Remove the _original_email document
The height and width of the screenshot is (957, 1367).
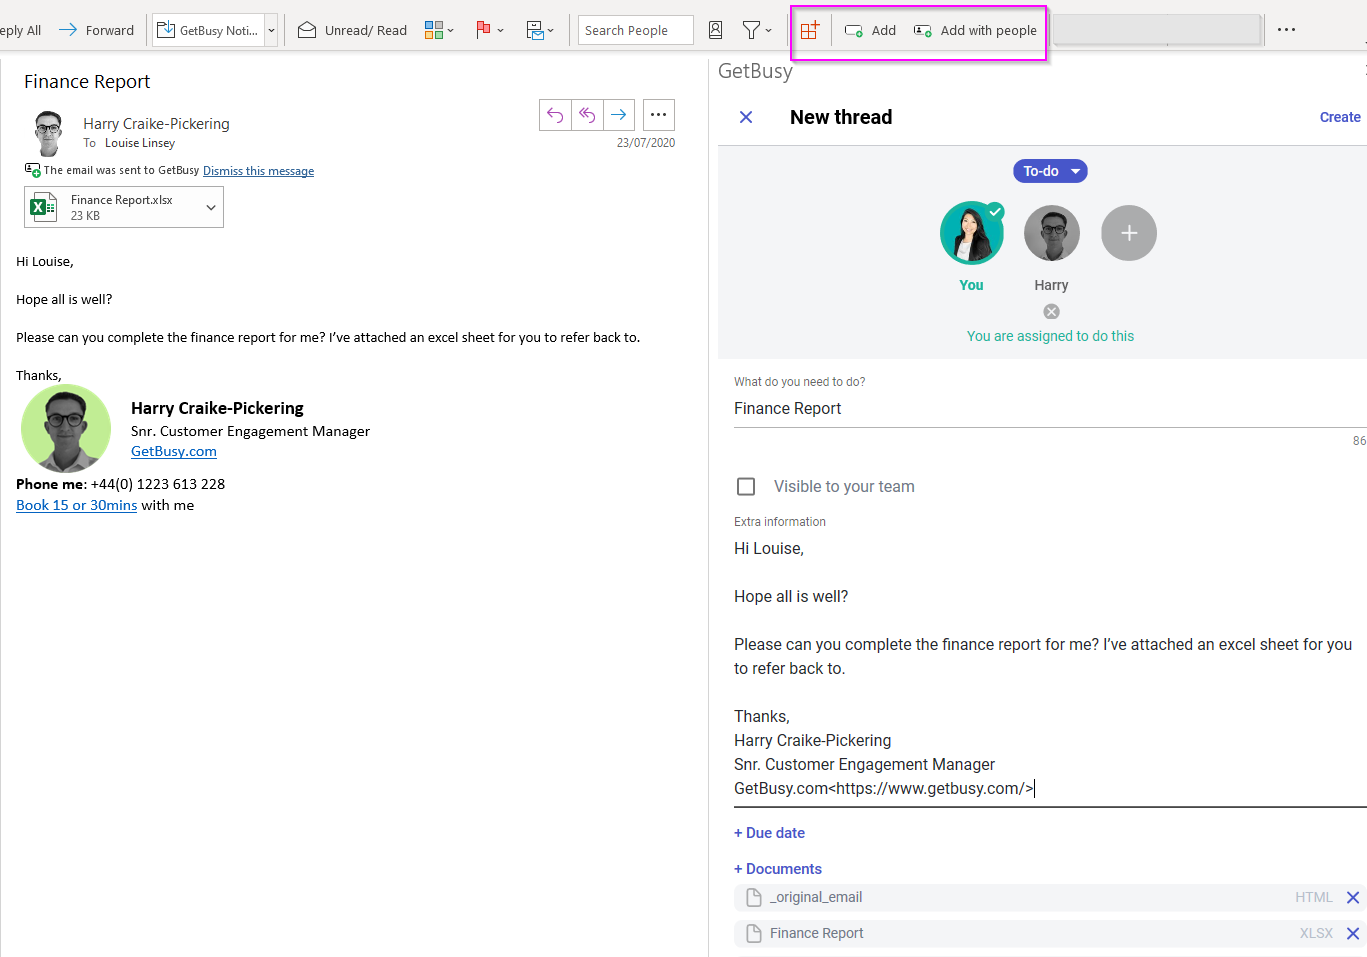(1353, 897)
